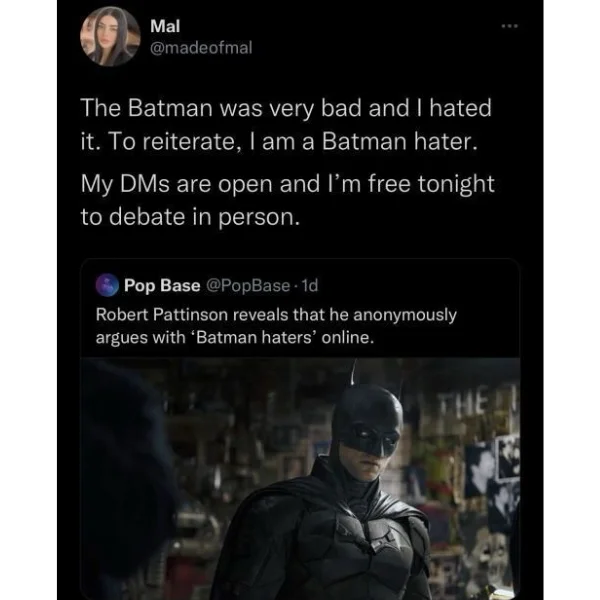Open the @PopBase handle

coord(240,288)
